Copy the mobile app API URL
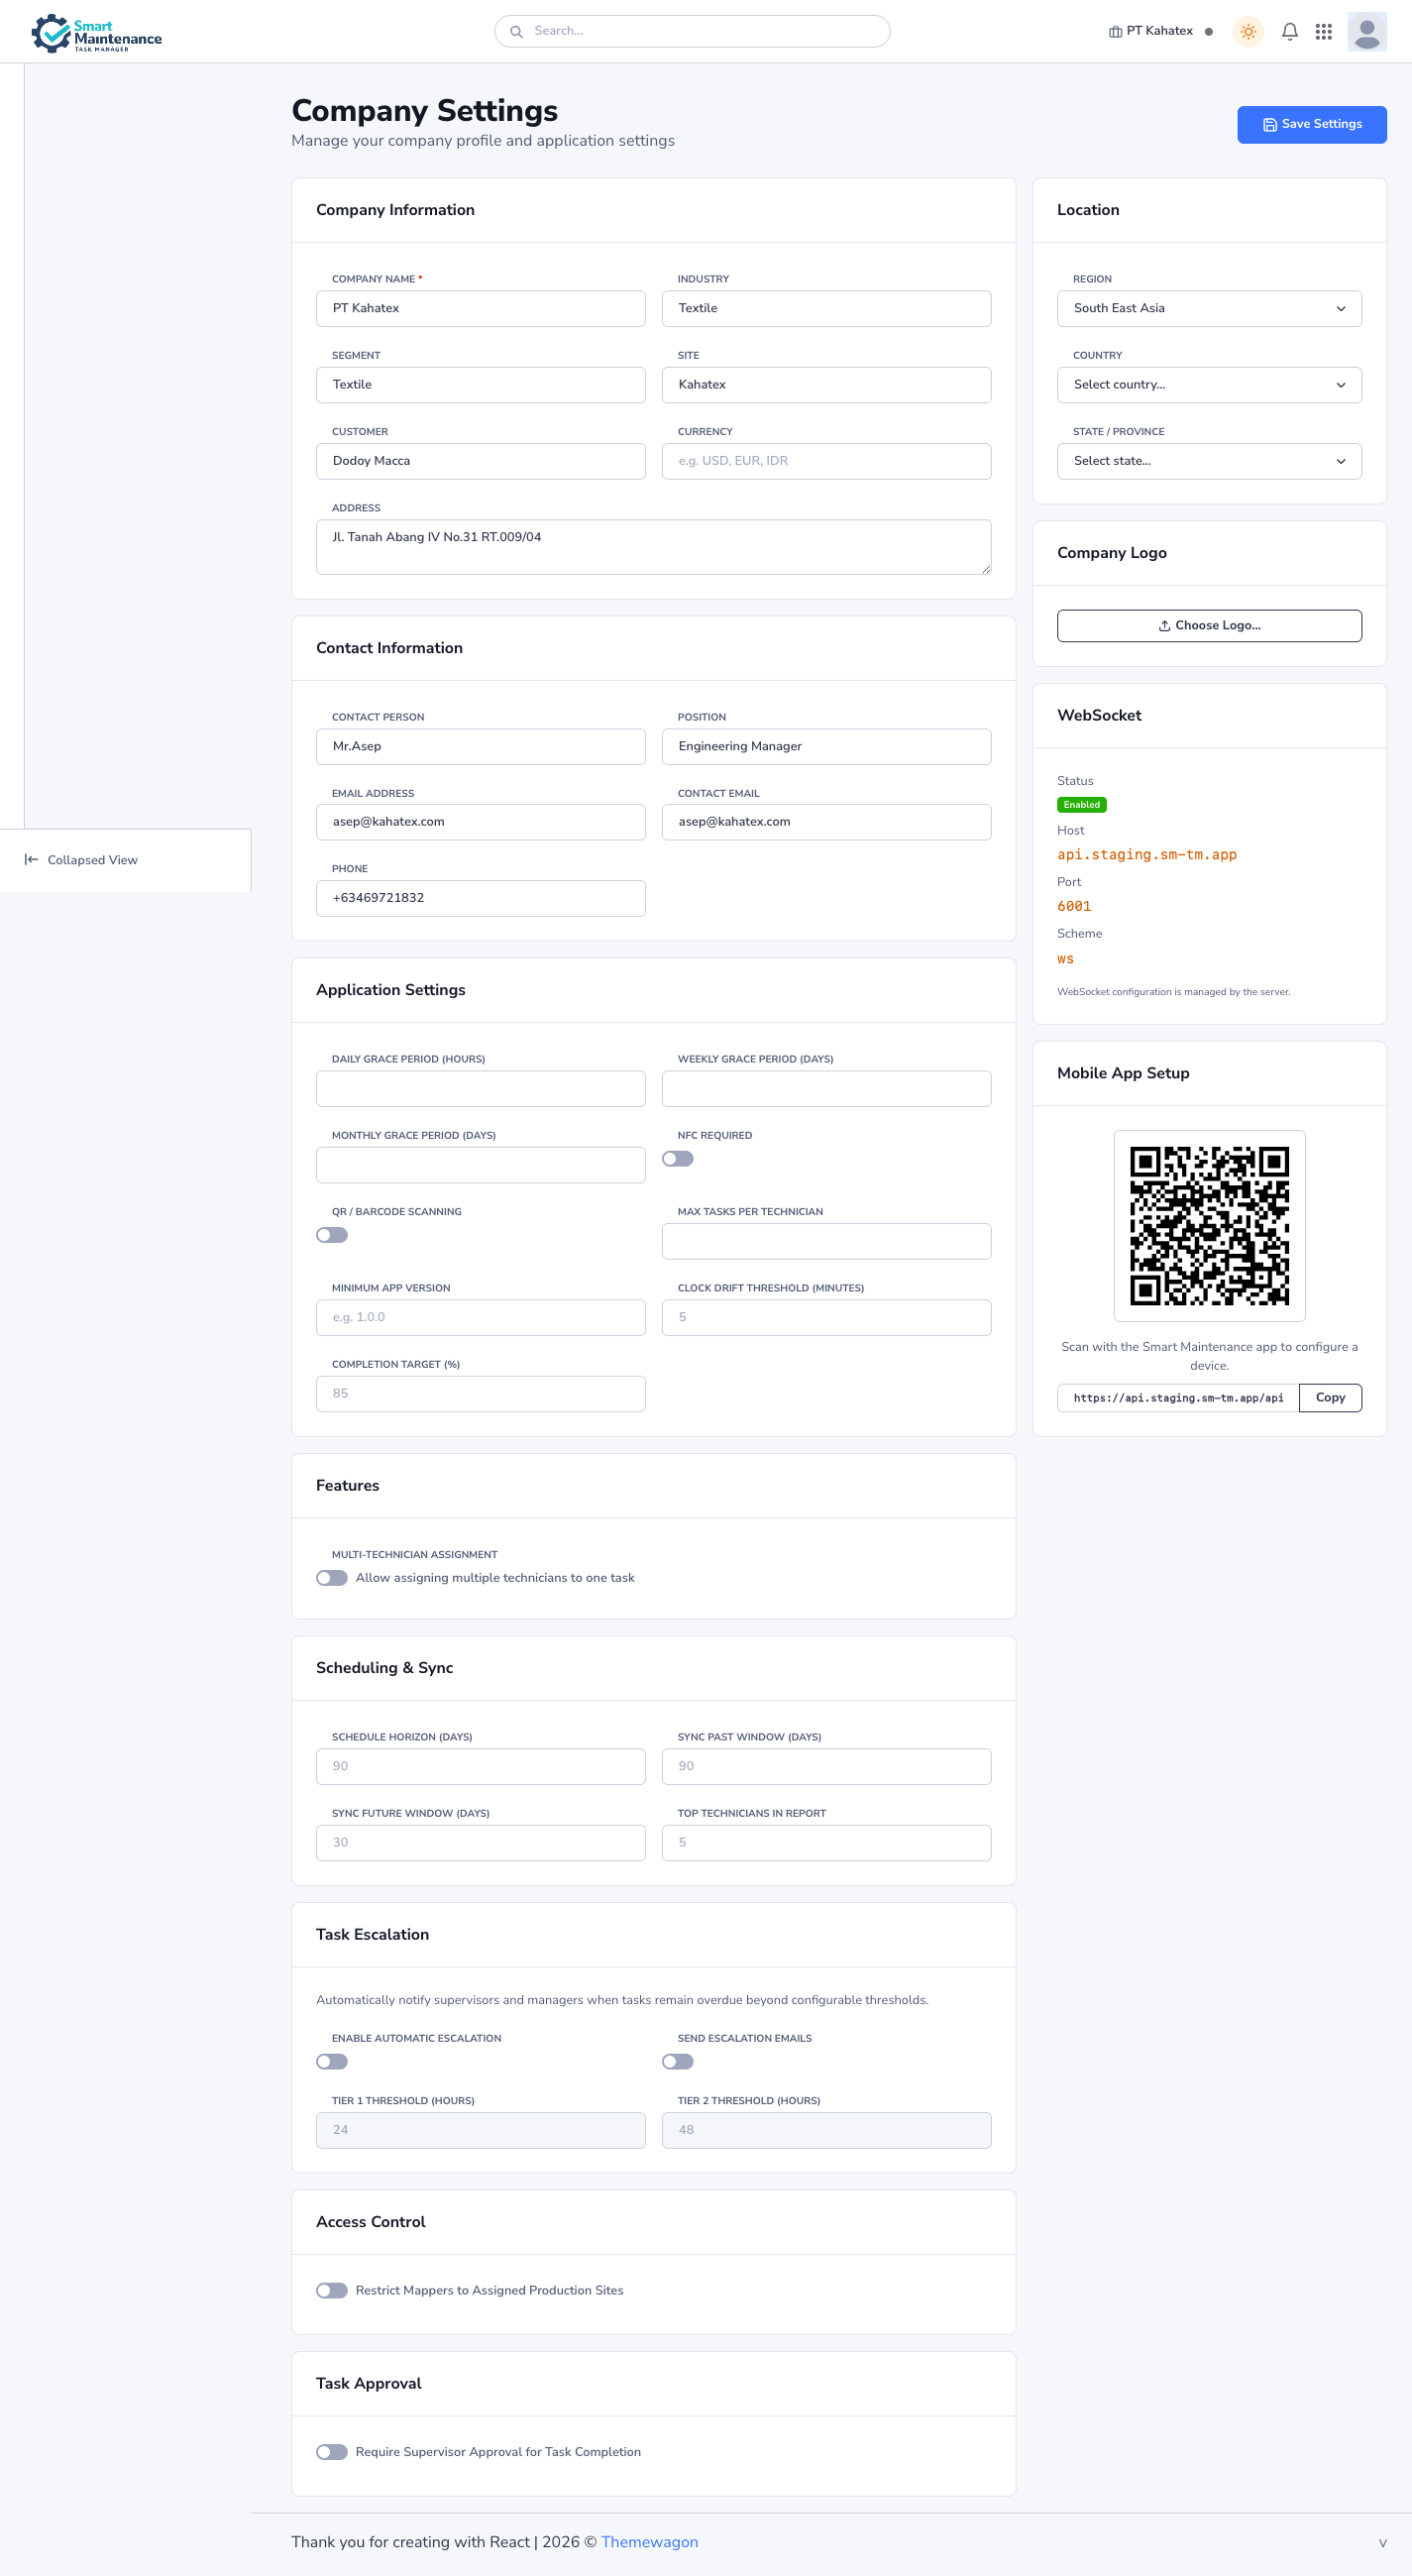 point(1329,1398)
